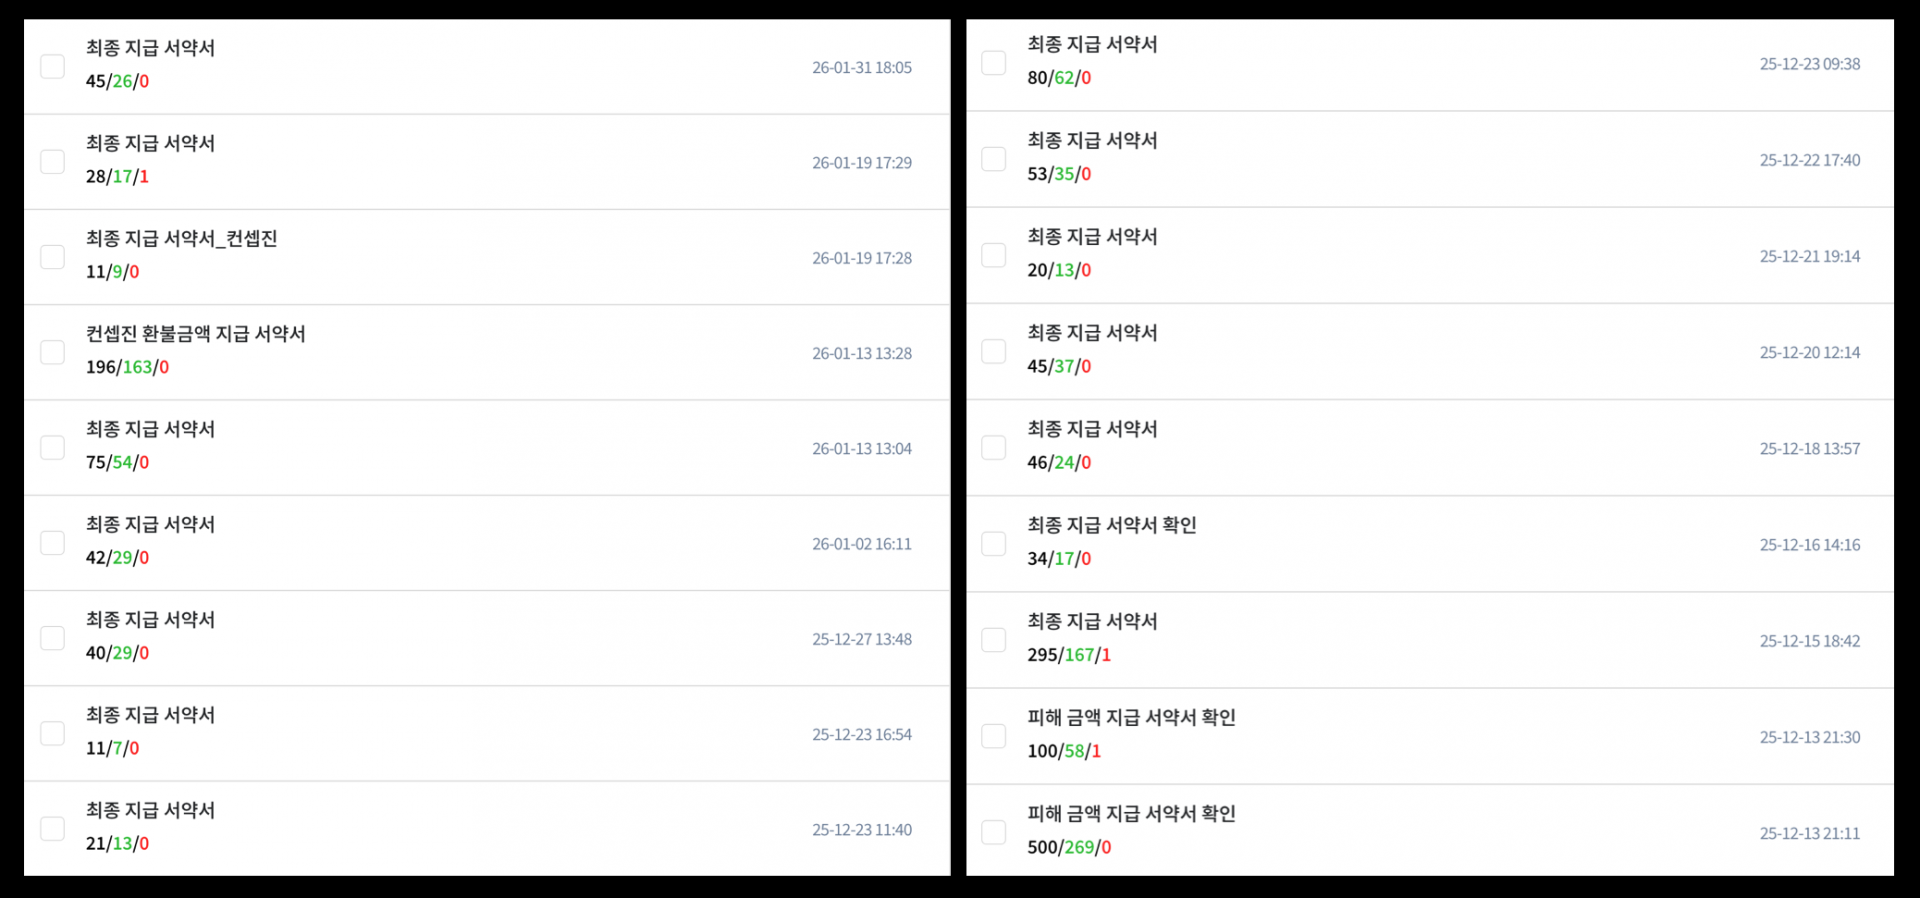
Task: Check the box for the 25-12-23 09:38 entry
Action: point(993,63)
